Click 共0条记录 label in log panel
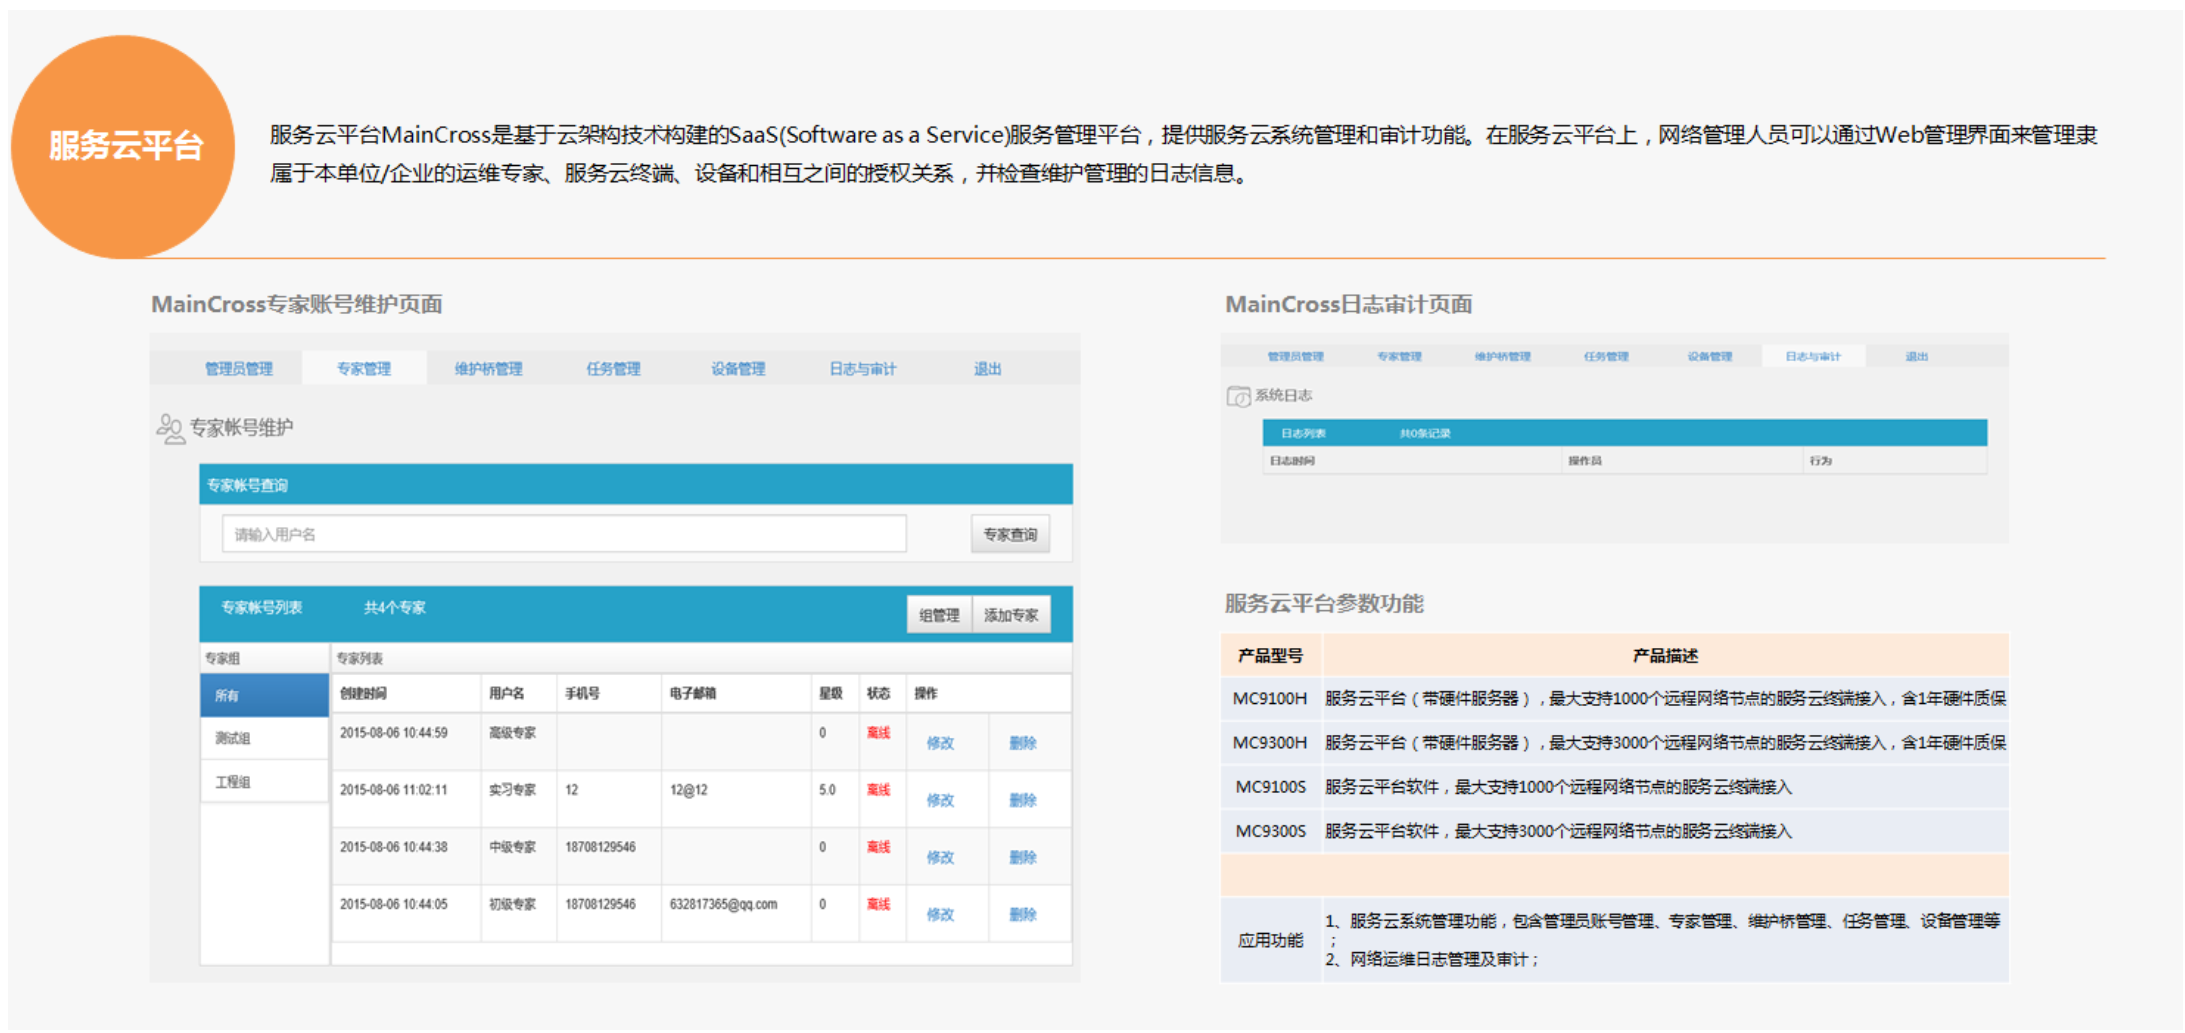The width and height of the screenshot is (2185, 1033). 1425,434
